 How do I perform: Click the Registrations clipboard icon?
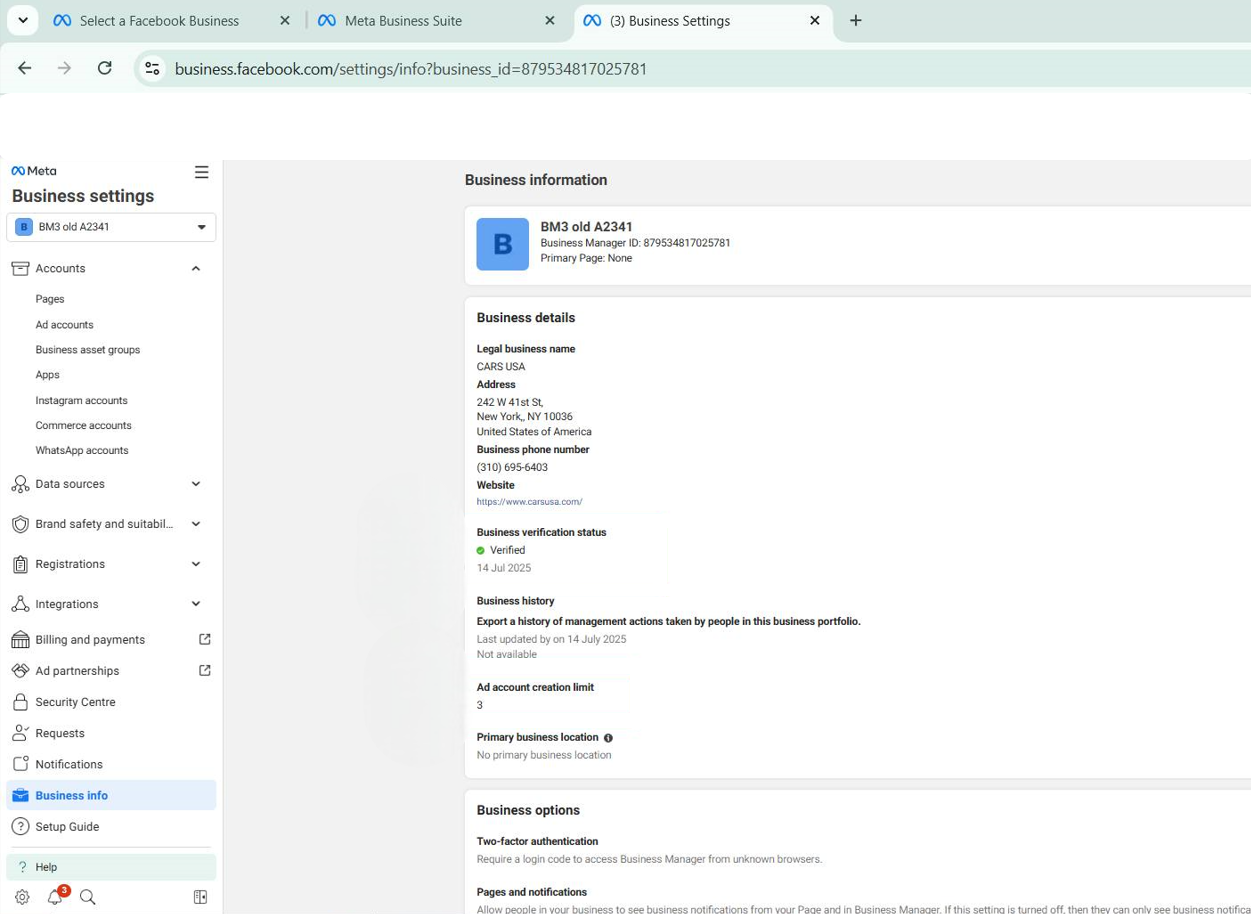coord(20,564)
